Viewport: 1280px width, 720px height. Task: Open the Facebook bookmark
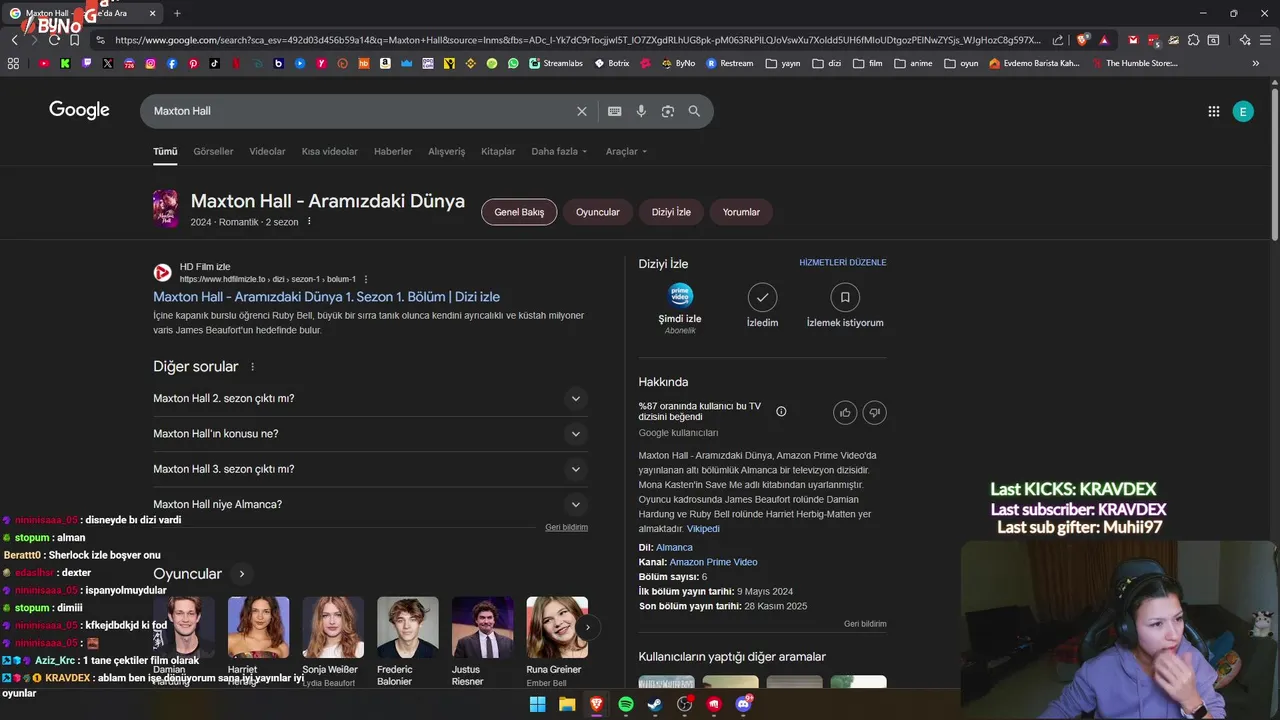[172, 63]
